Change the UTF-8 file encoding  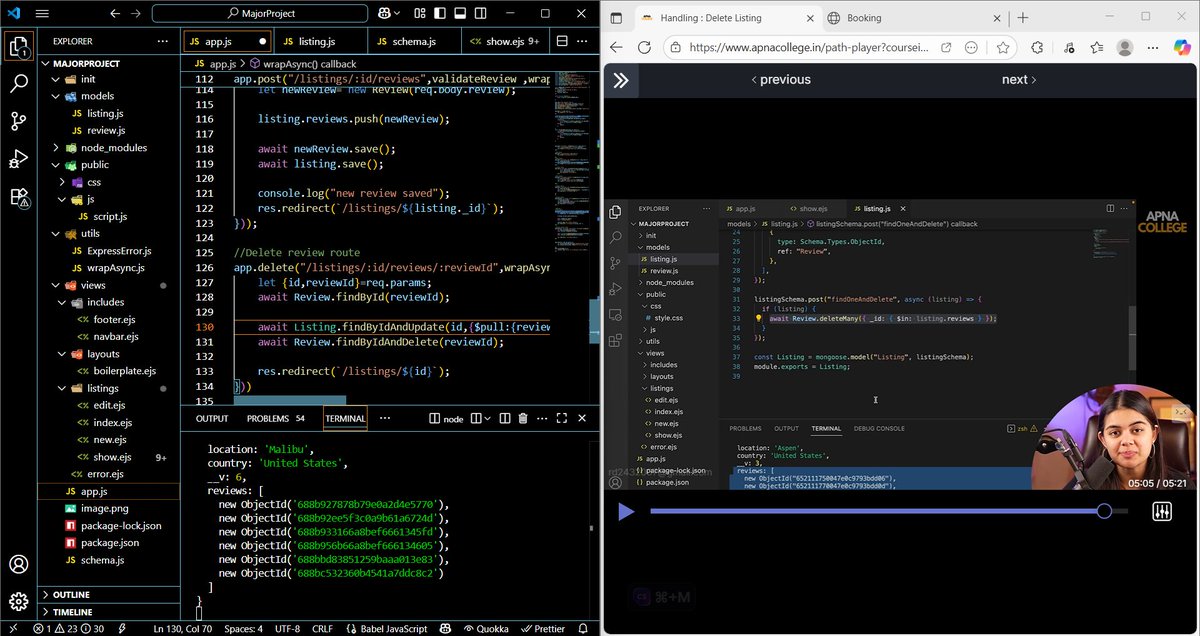pos(287,629)
